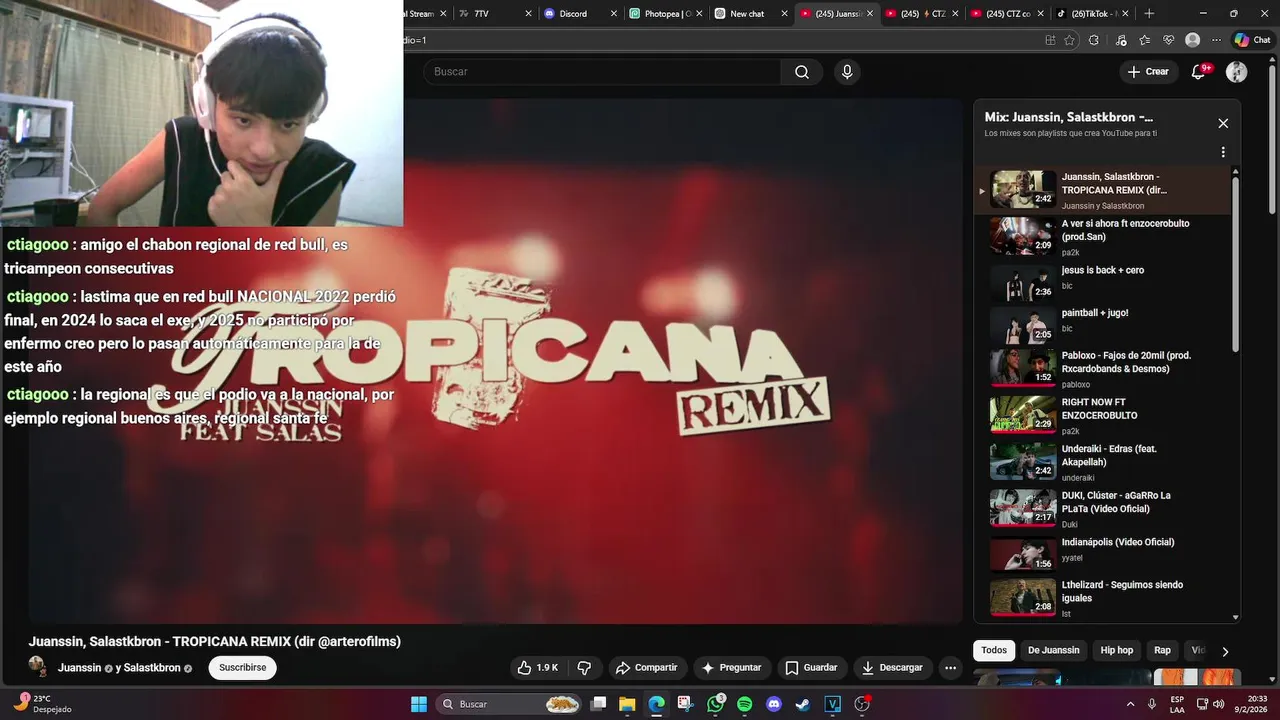Viewport: 1280px width, 720px height.
Task: Open Steam from taskbar
Action: [x=802, y=704]
